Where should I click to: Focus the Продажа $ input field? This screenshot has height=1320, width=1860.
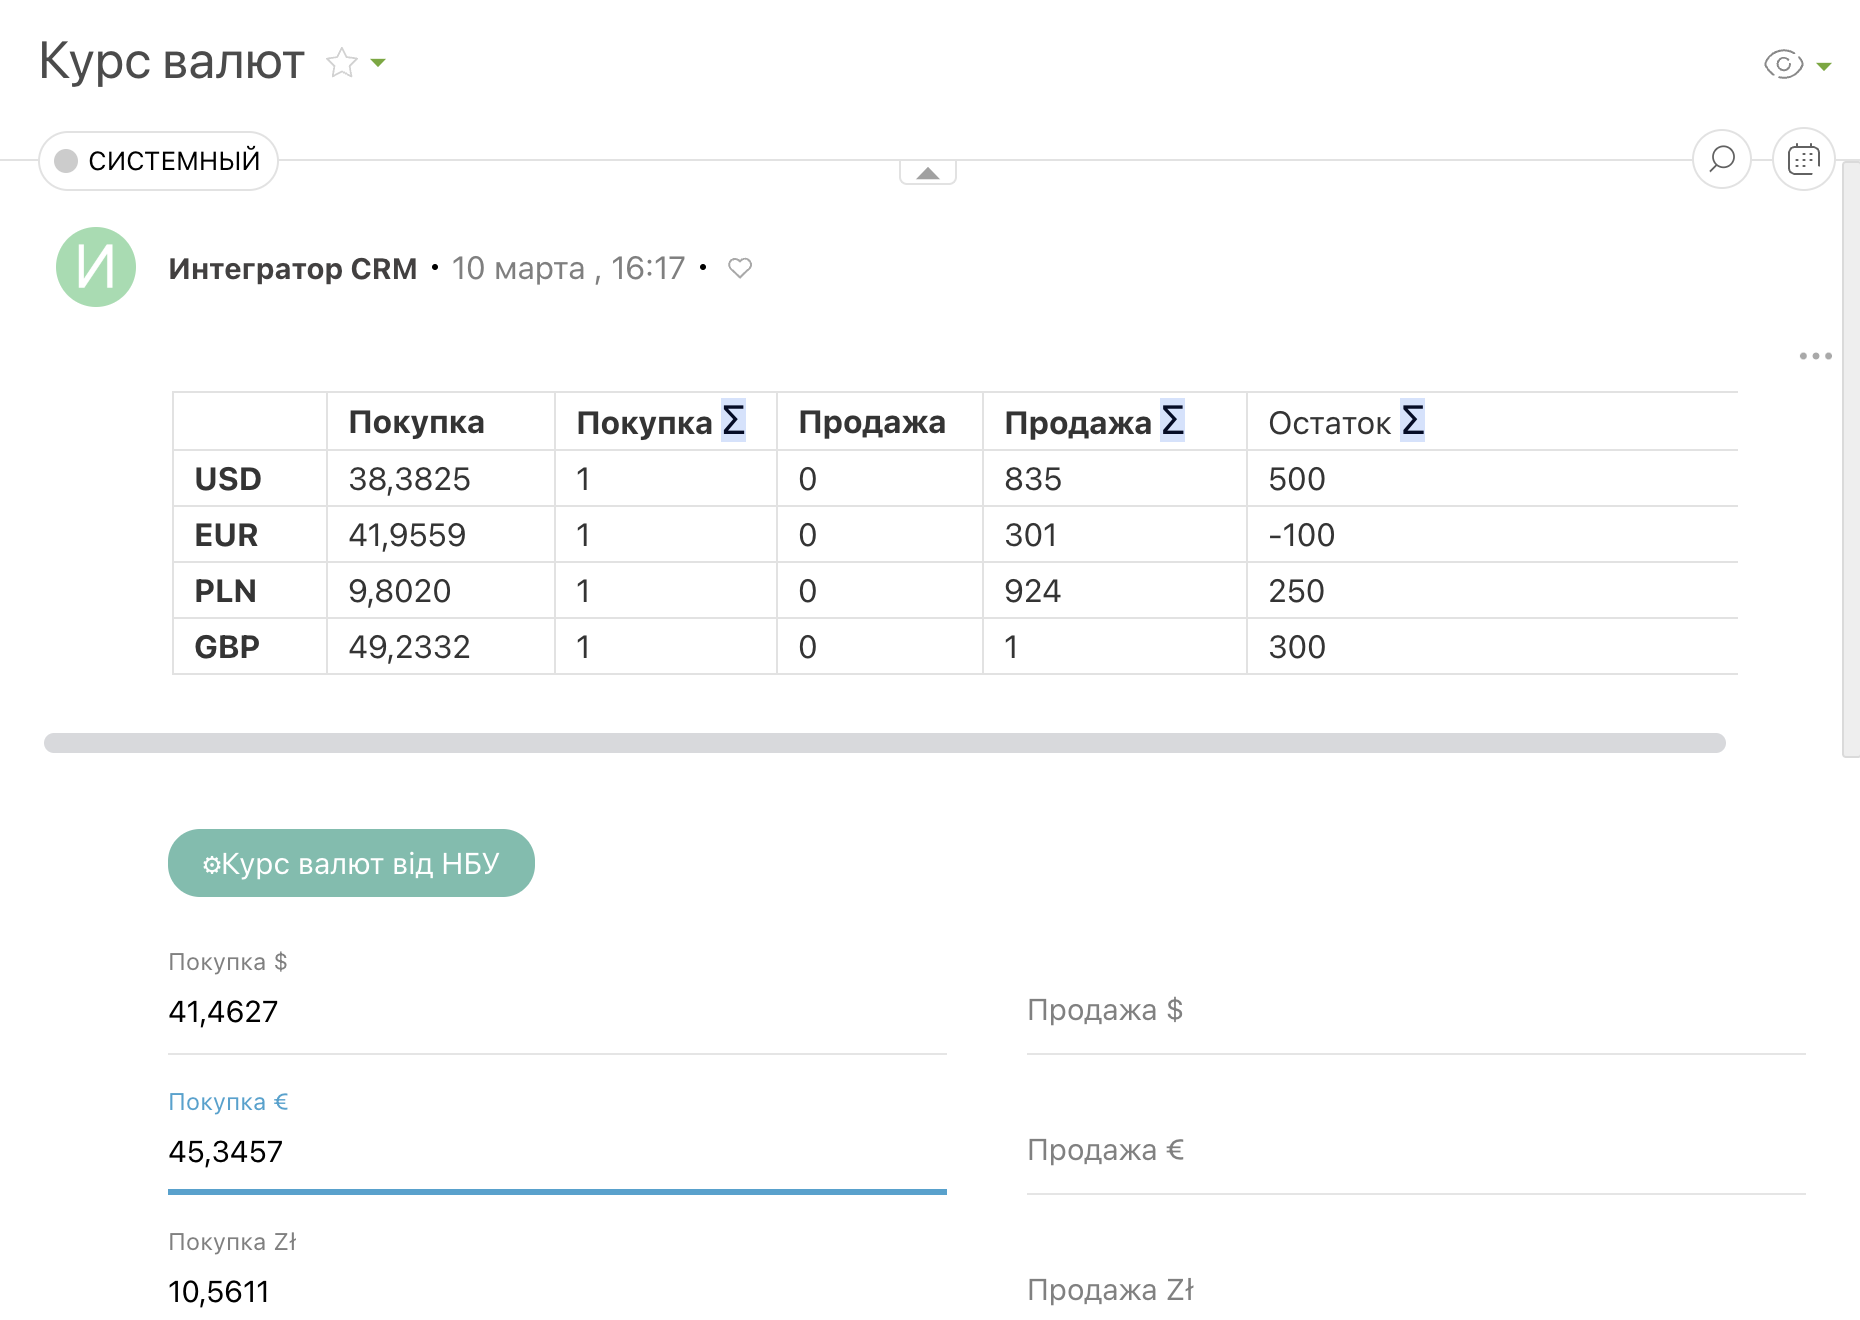click(1415, 1012)
